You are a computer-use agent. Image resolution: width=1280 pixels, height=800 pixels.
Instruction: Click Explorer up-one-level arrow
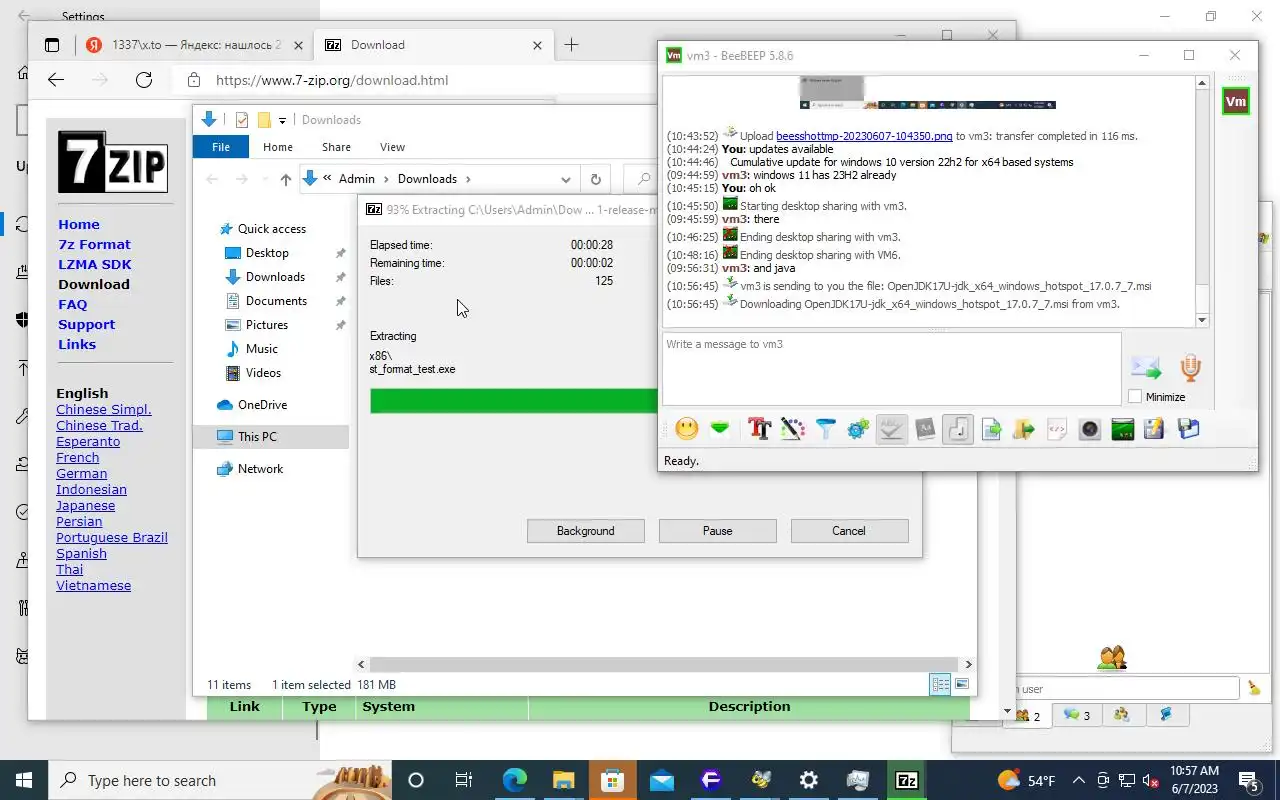286,179
